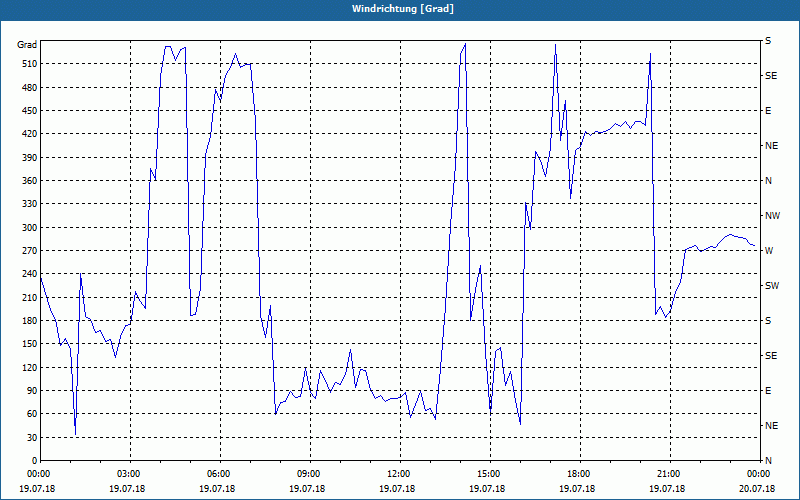The width and height of the screenshot is (800, 500).
Task: Click the 390 y-axis value
Action: [30, 158]
